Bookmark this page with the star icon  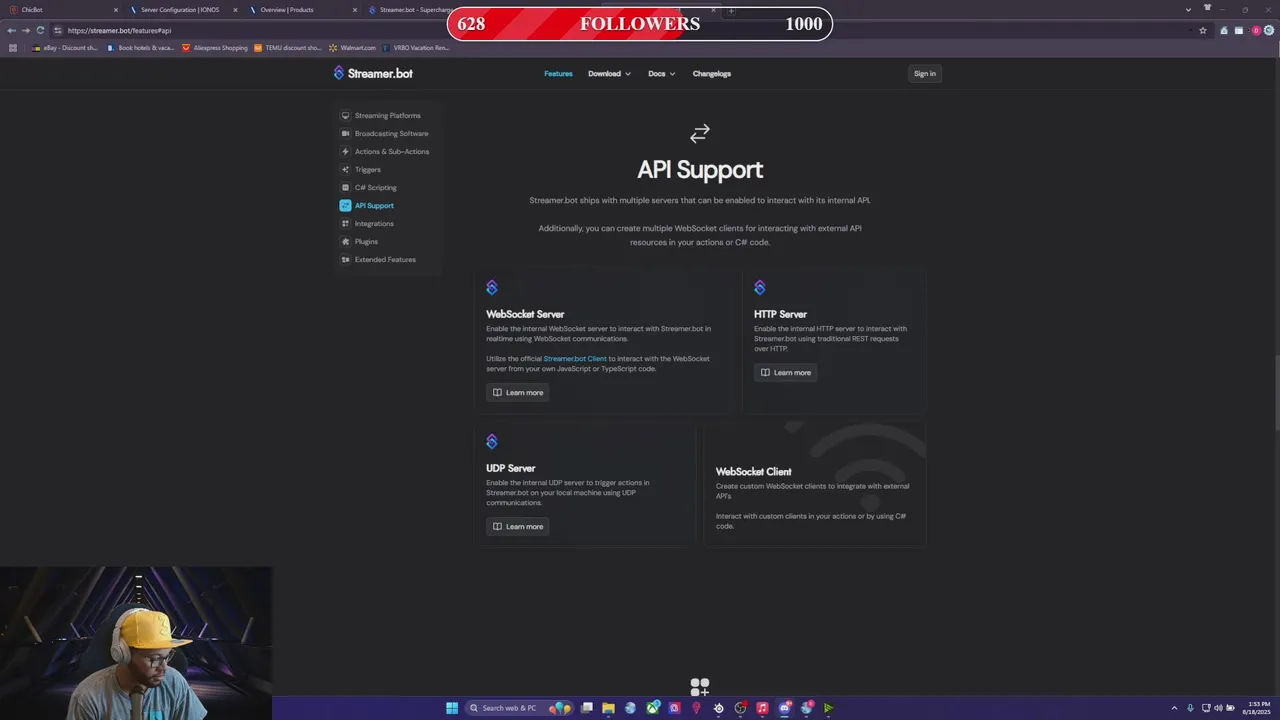coord(1202,30)
